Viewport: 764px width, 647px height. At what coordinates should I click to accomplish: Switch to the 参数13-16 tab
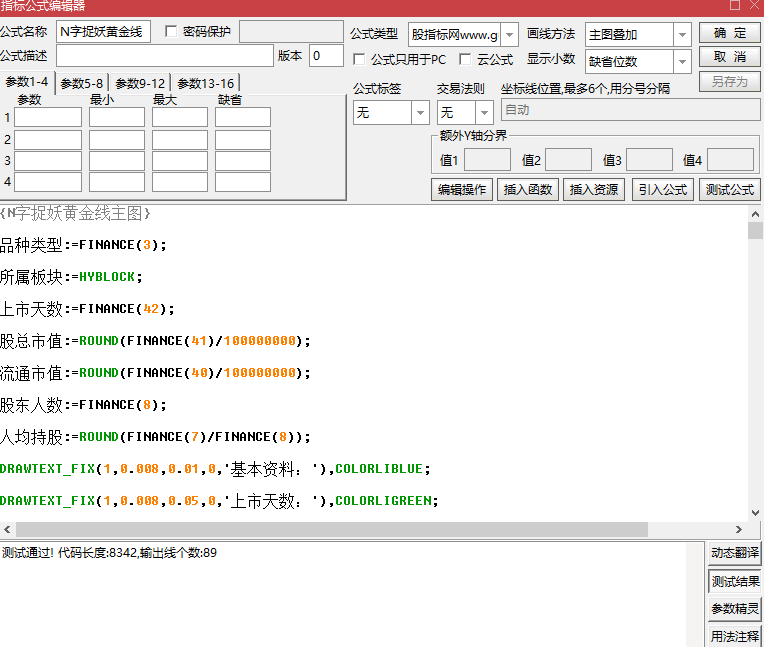(206, 83)
